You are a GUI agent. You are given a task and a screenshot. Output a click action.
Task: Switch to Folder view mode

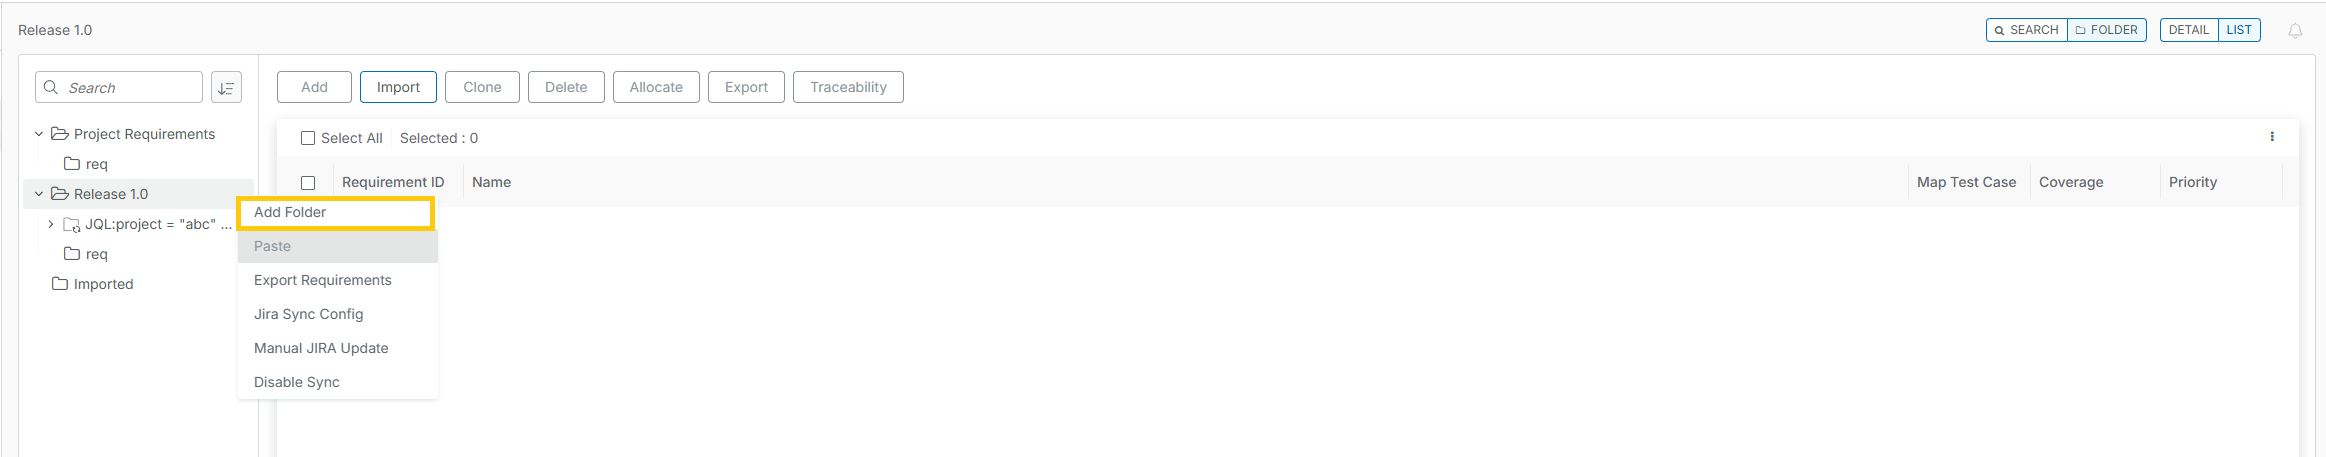tap(2106, 30)
